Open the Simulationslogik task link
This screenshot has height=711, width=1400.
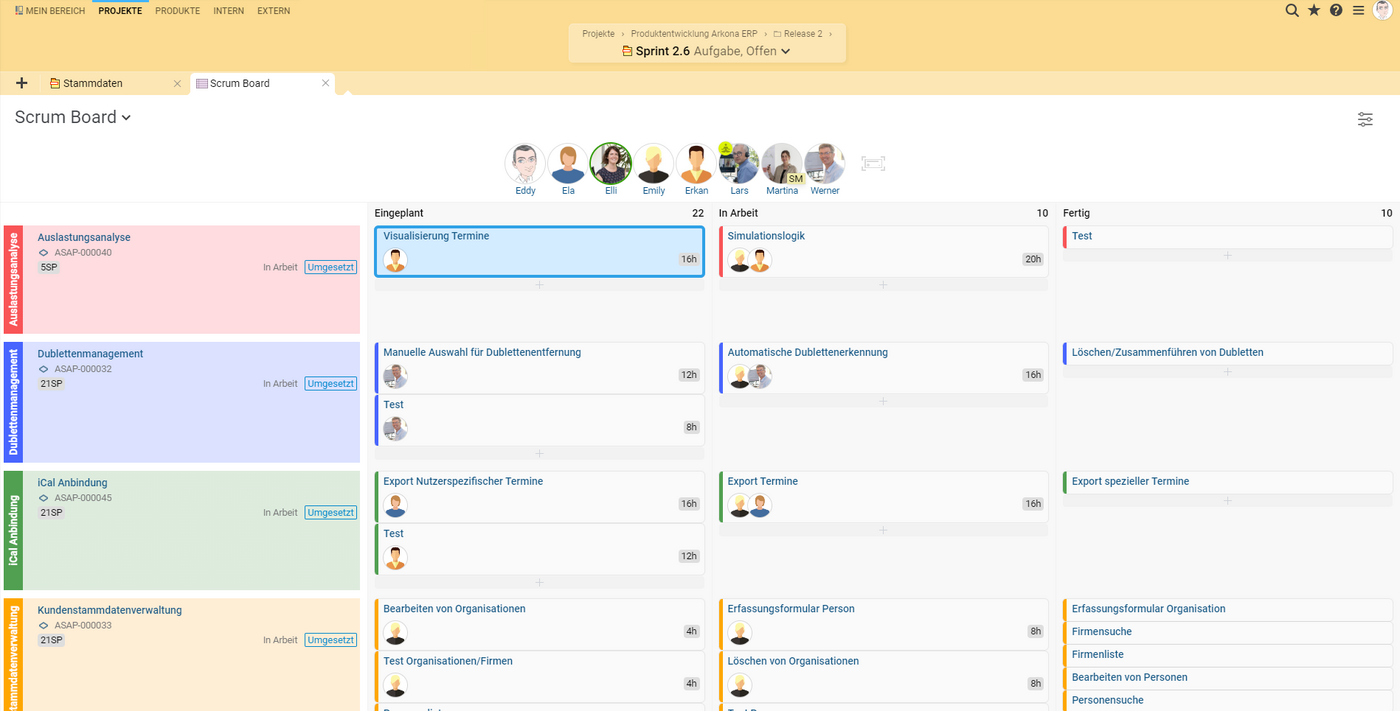click(x=766, y=236)
